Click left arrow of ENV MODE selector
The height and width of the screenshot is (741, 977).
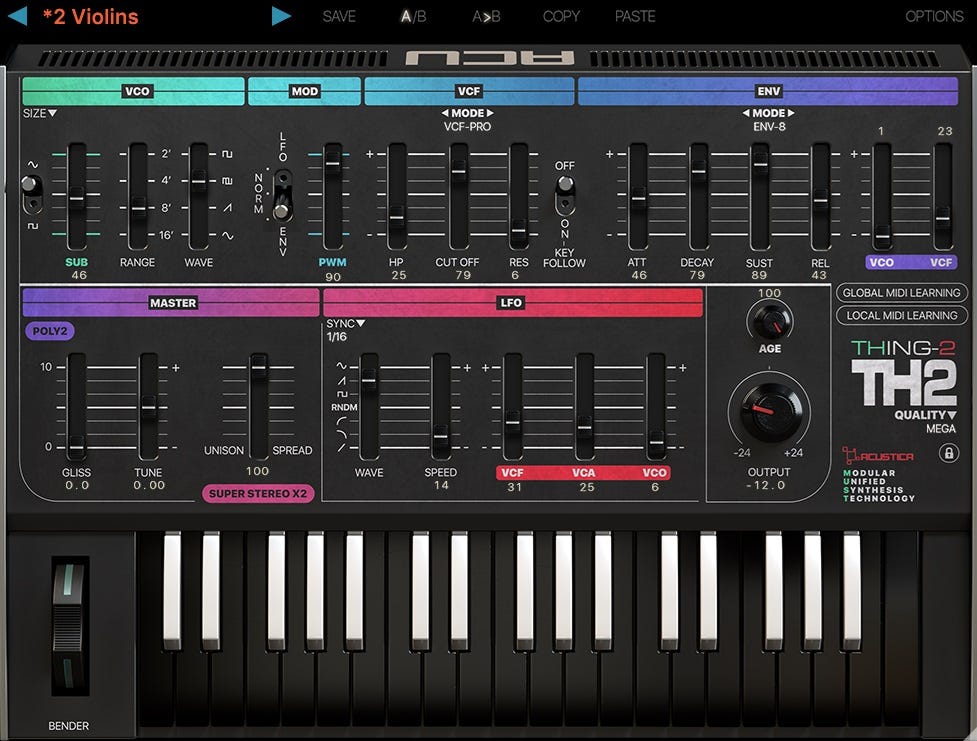746,113
